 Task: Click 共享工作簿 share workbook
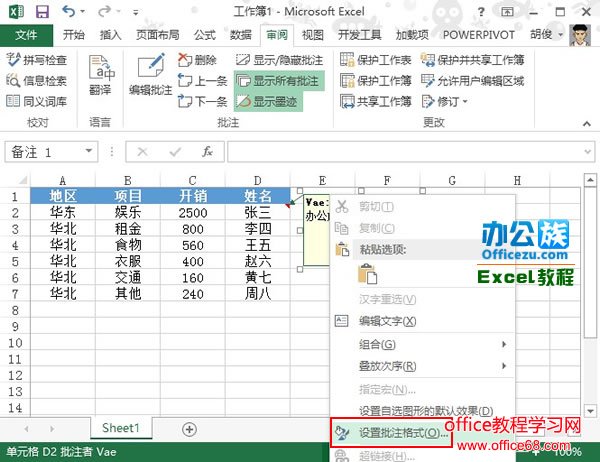click(376, 101)
